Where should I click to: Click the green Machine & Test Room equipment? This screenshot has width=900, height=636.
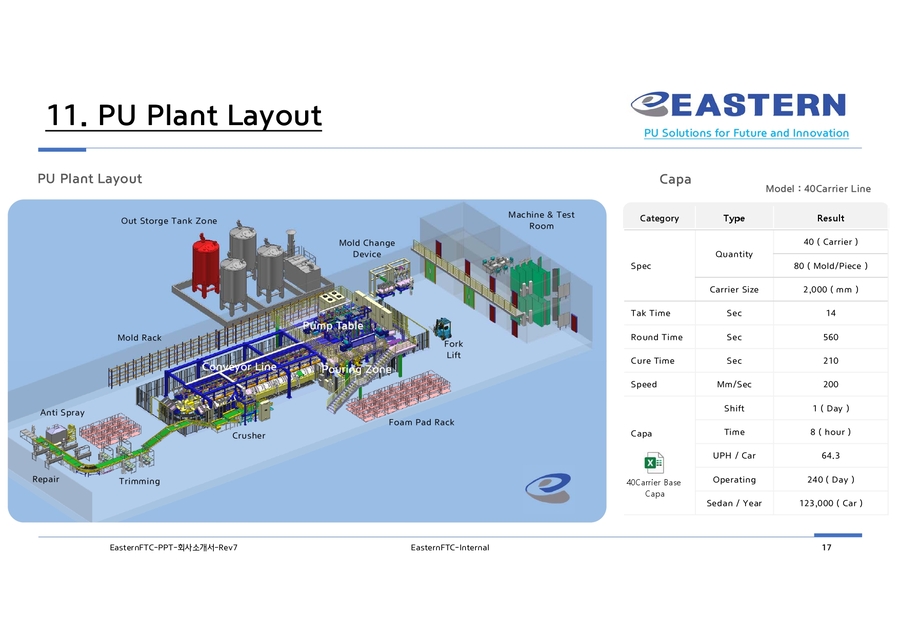click(x=531, y=293)
